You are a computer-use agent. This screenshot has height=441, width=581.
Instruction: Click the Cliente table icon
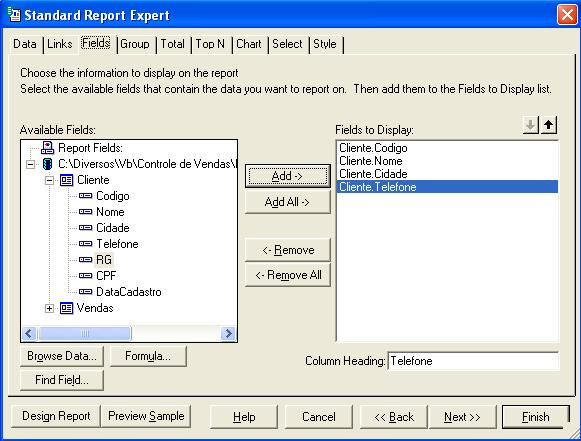pos(66,180)
